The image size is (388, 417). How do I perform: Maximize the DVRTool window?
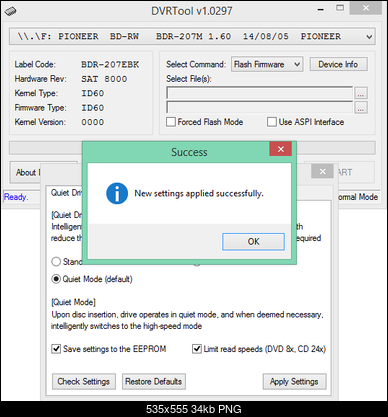point(340,8)
